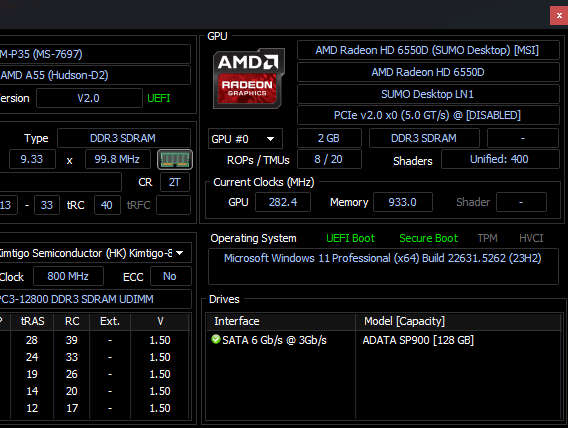This screenshot has width=568, height=428.
Task: Click the HVCI indicator
Action: 531,238
